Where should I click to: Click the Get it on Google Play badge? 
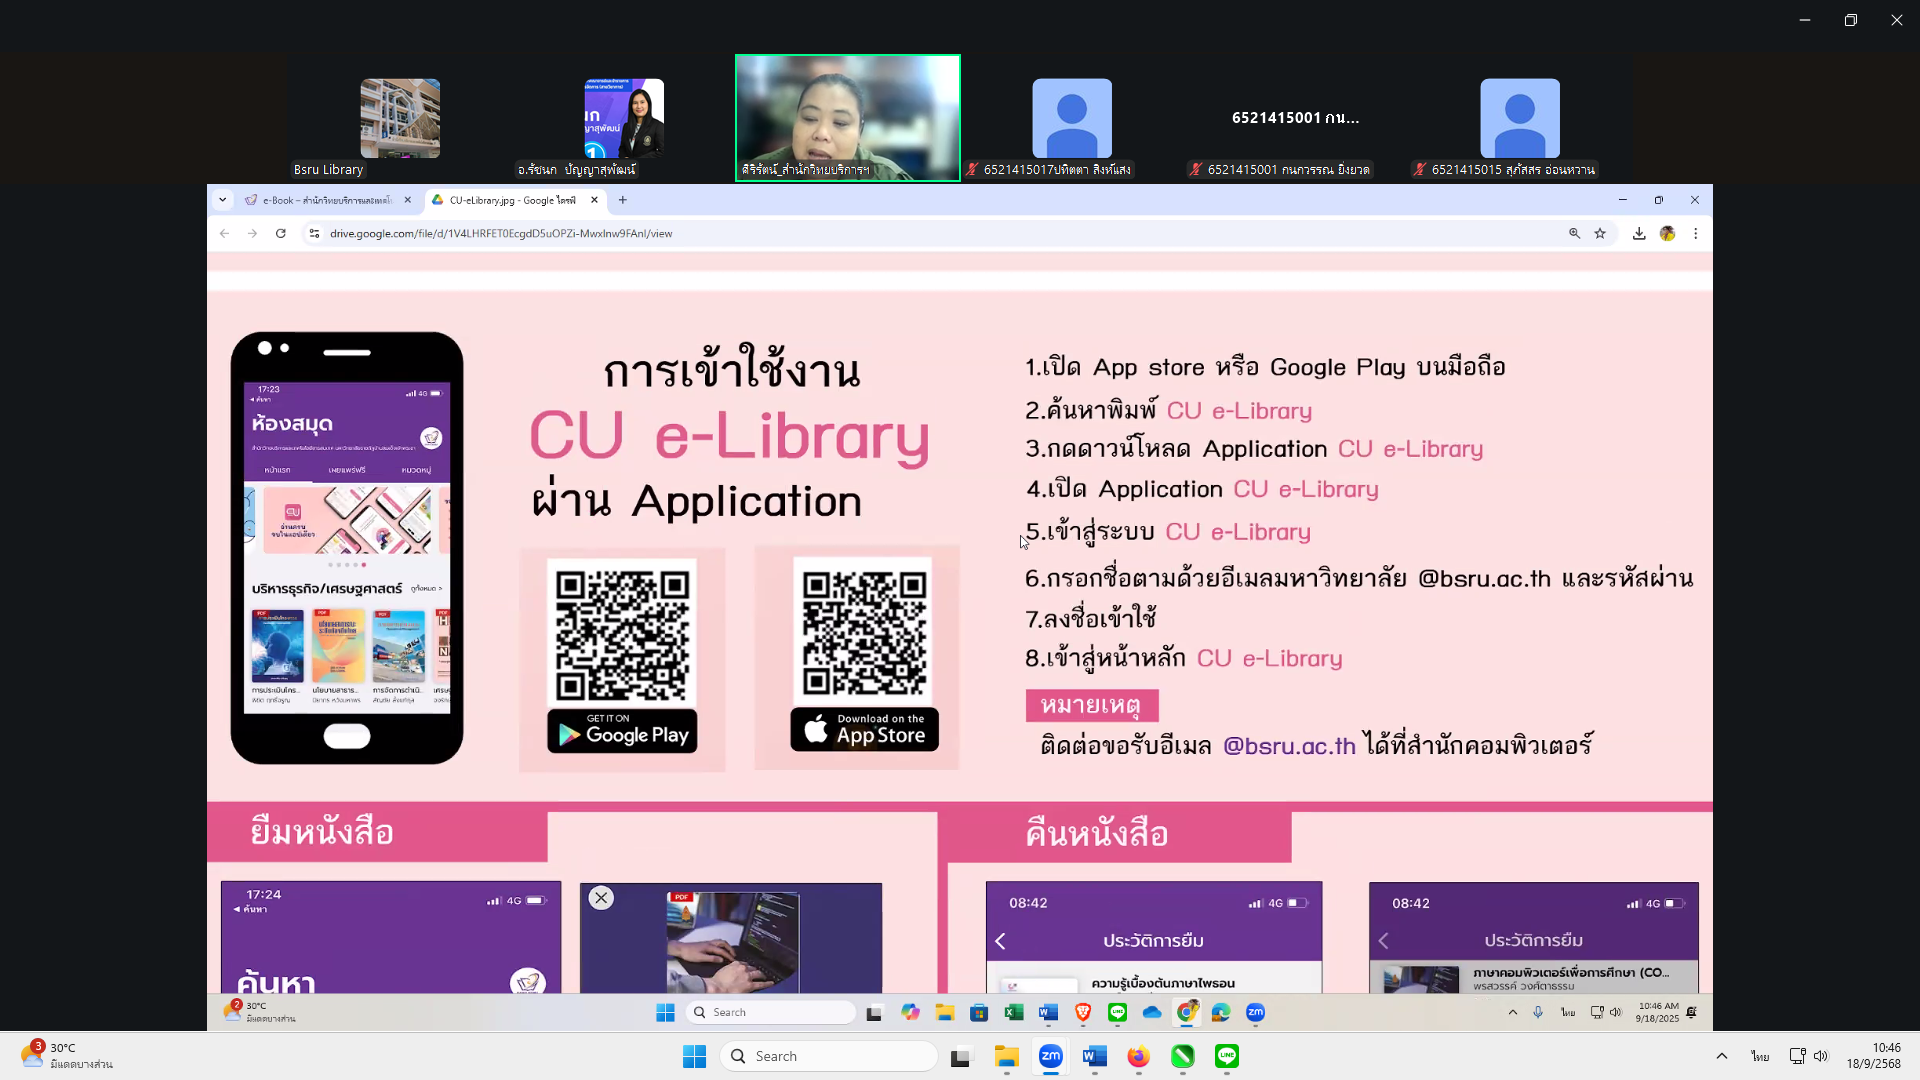(x=622, y=731)
